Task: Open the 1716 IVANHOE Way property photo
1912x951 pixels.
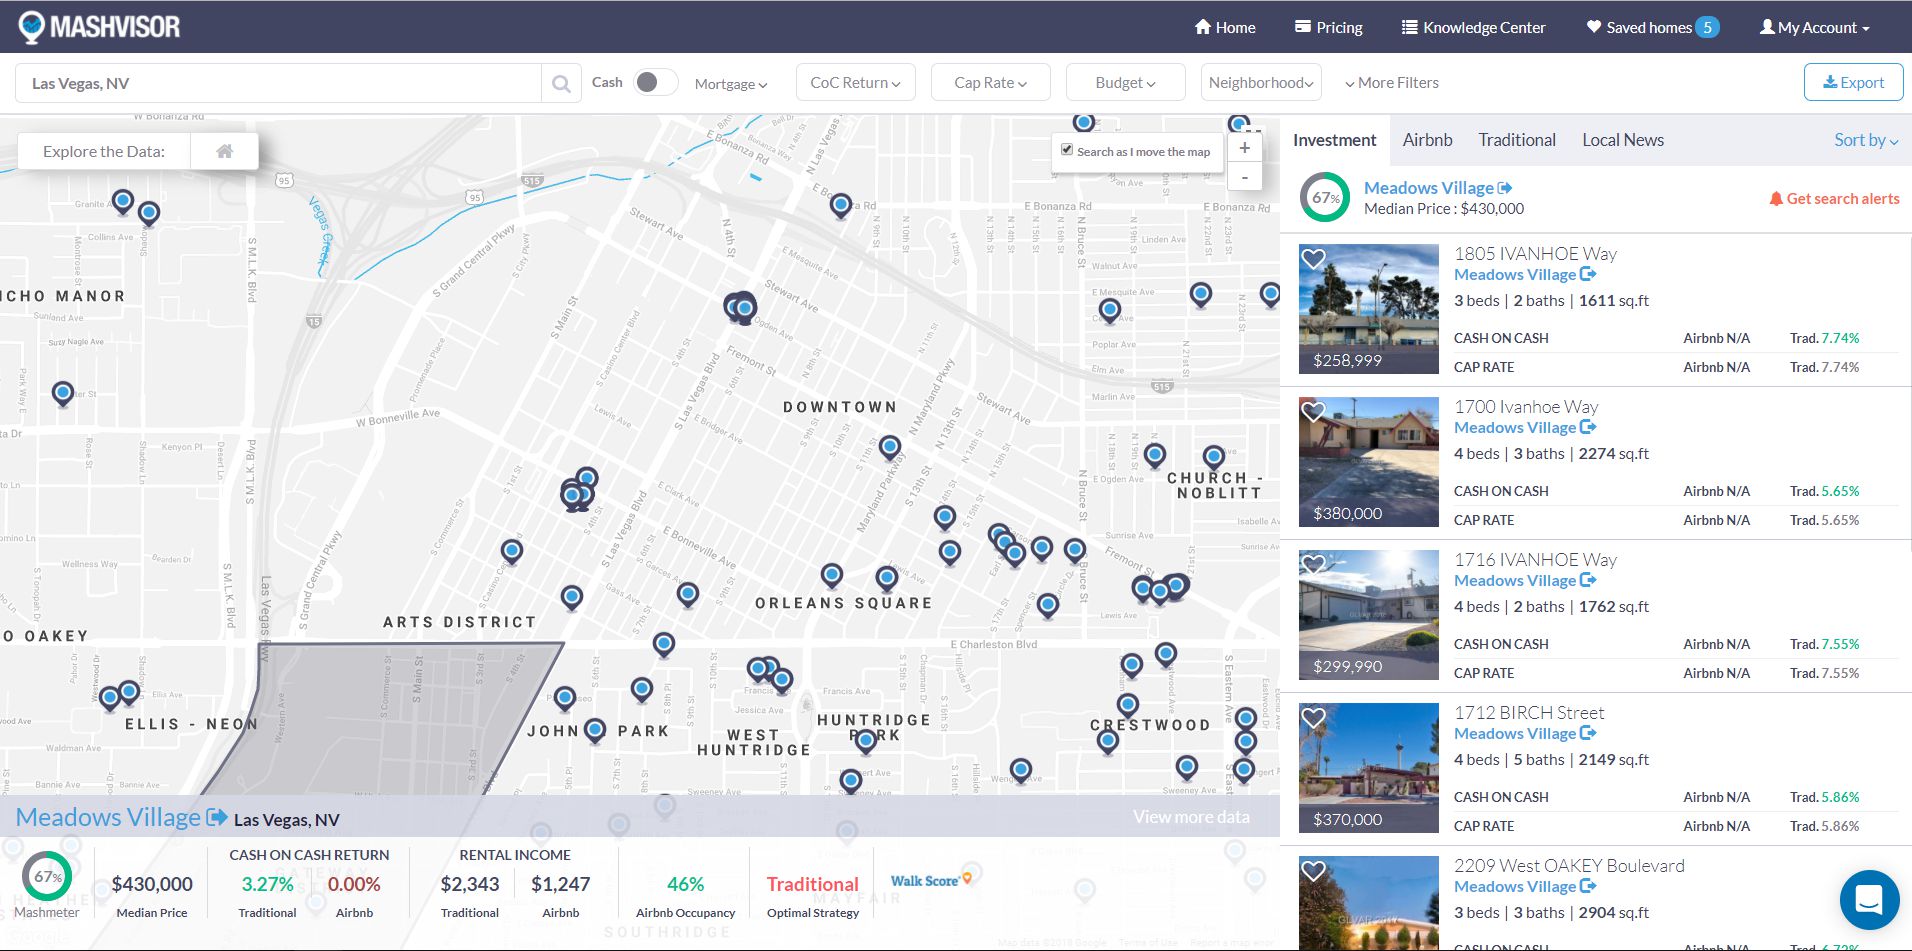Action: tap(1368, 615)
